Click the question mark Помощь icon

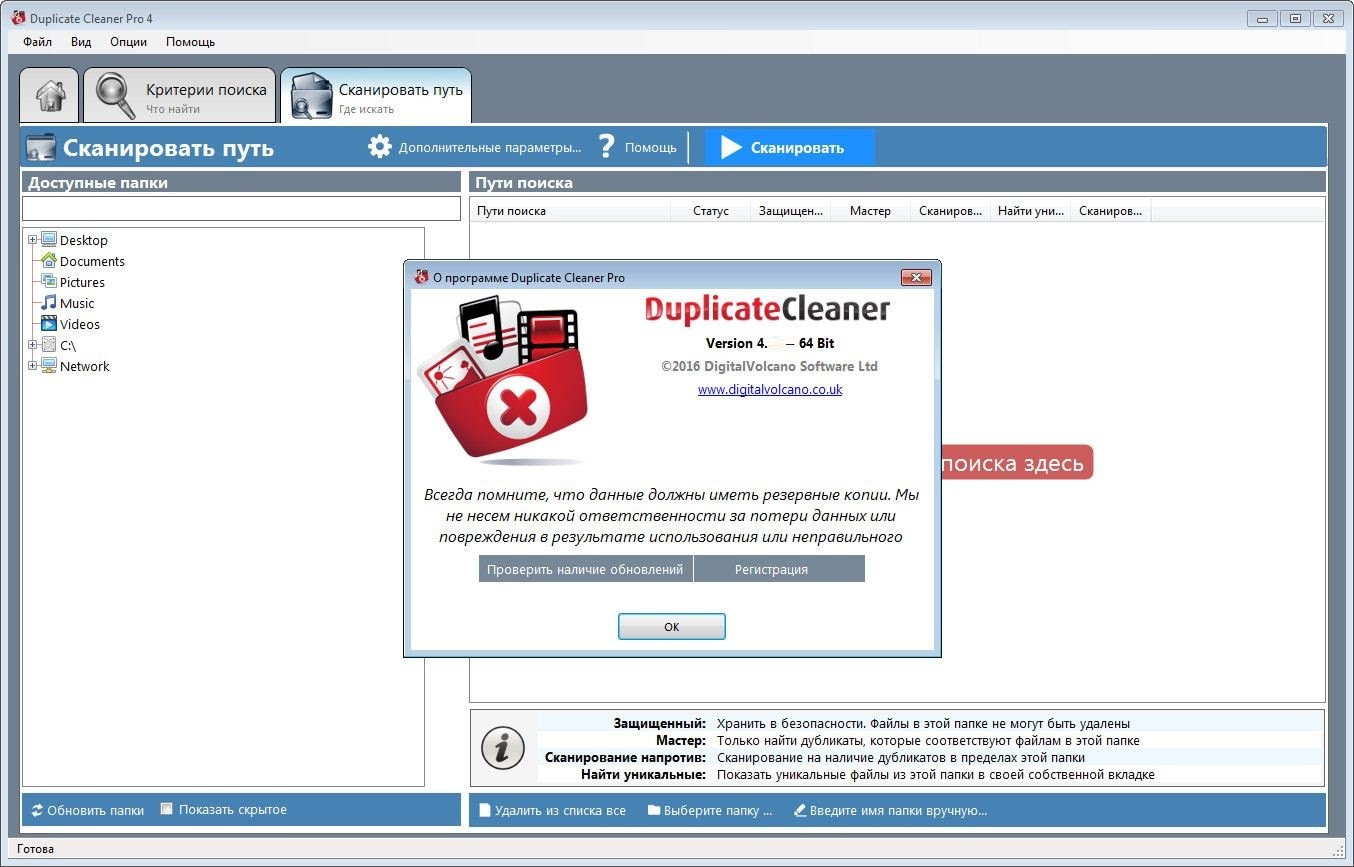[606, 147]
